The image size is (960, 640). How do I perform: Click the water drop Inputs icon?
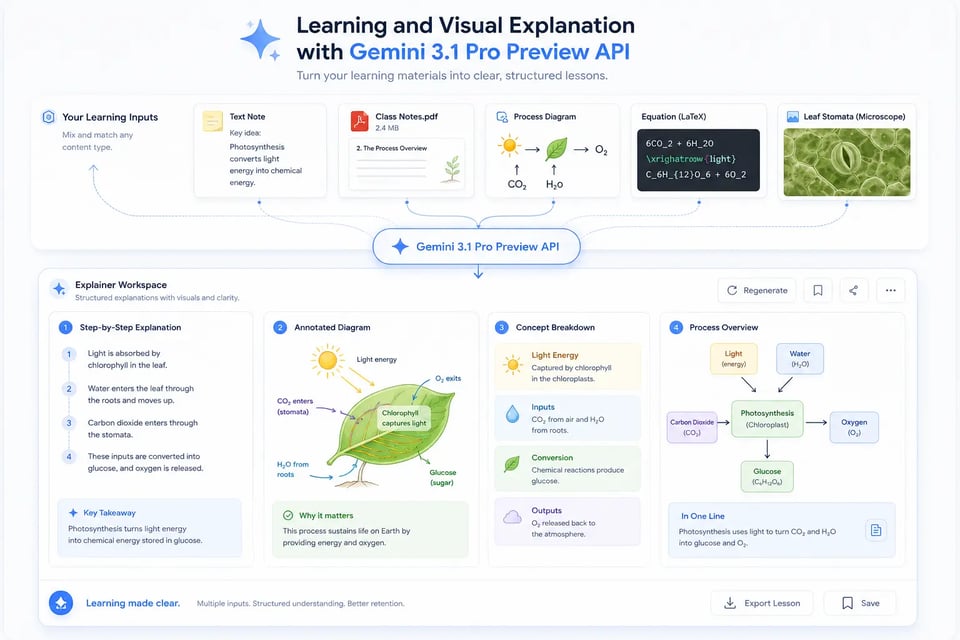512,415
